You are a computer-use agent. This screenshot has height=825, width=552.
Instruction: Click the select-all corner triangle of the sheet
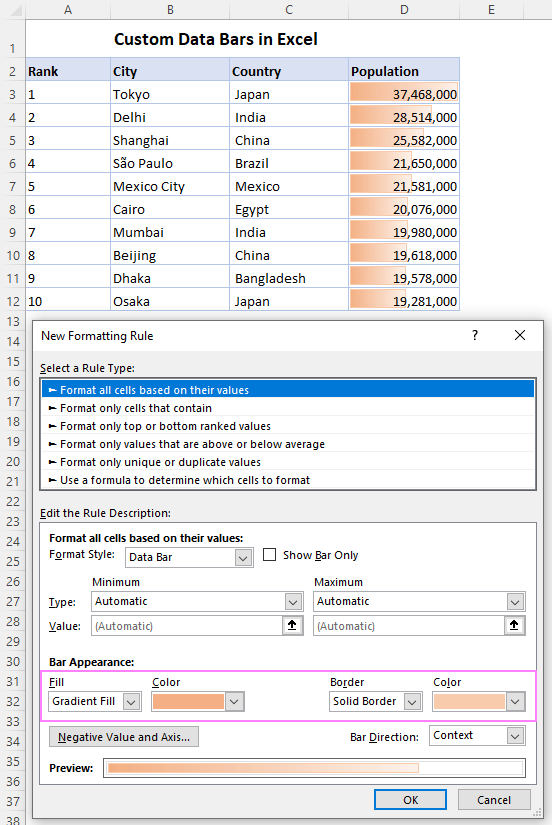[13, 9]
